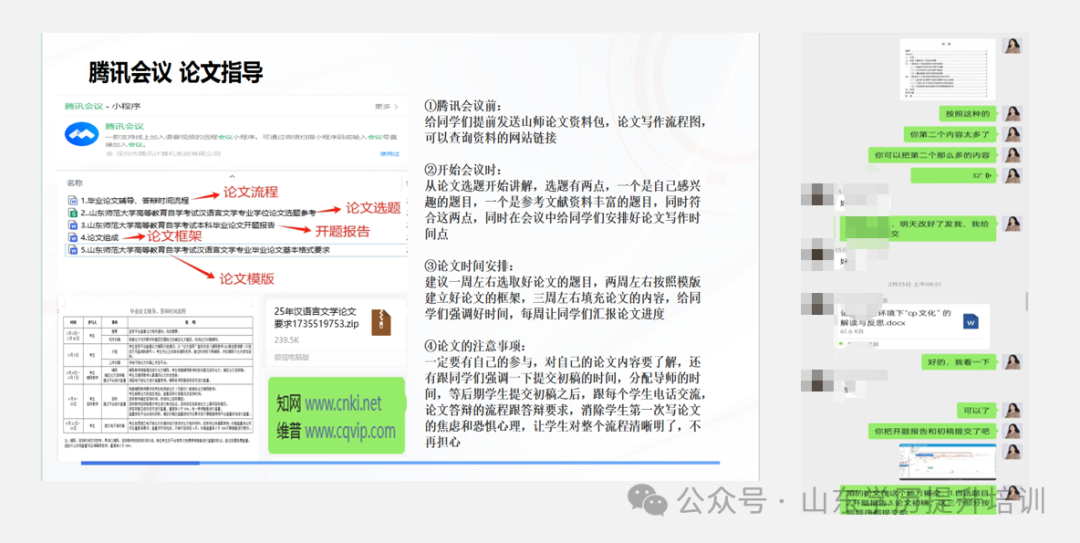Click the 明天改好了发我 chat bubble
This screenshot has width=1080, height=543.
[x=917, y=228]
